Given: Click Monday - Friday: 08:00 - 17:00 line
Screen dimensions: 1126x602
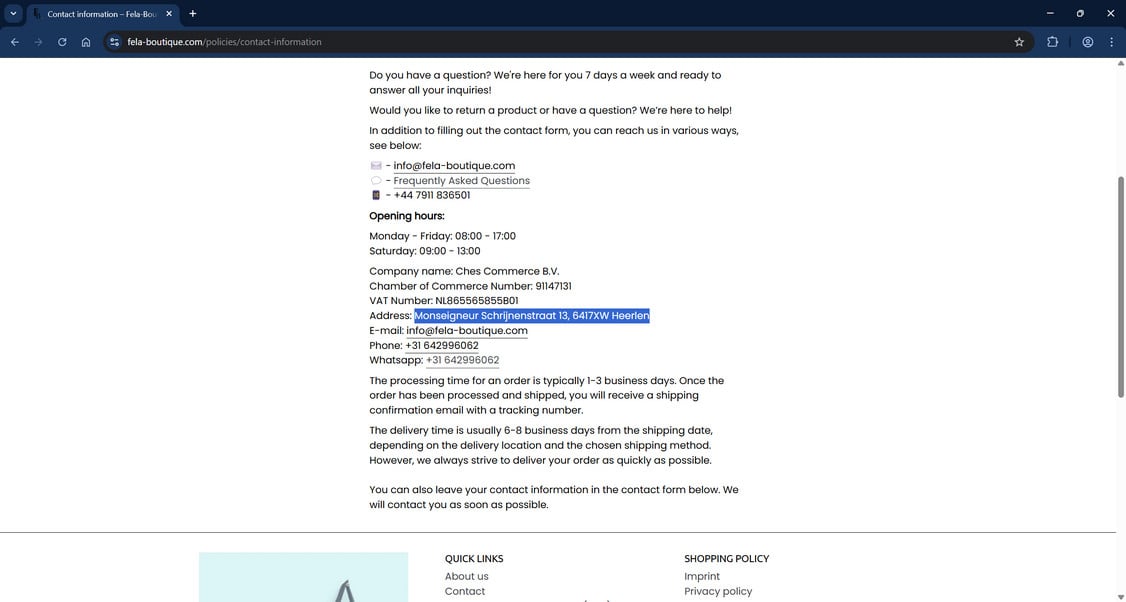Looking at the screenshot, I should pyautogui.click(x=442, y=236).
